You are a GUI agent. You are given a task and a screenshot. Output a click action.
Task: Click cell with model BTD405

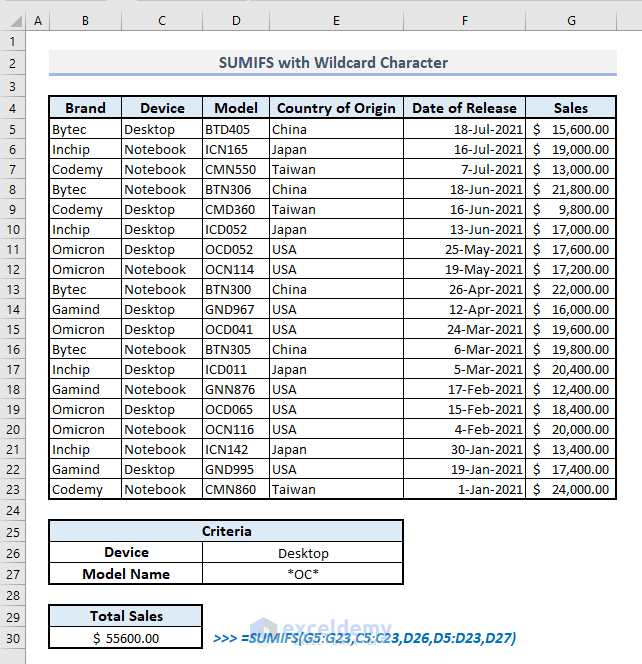click(x=236, y=129)
